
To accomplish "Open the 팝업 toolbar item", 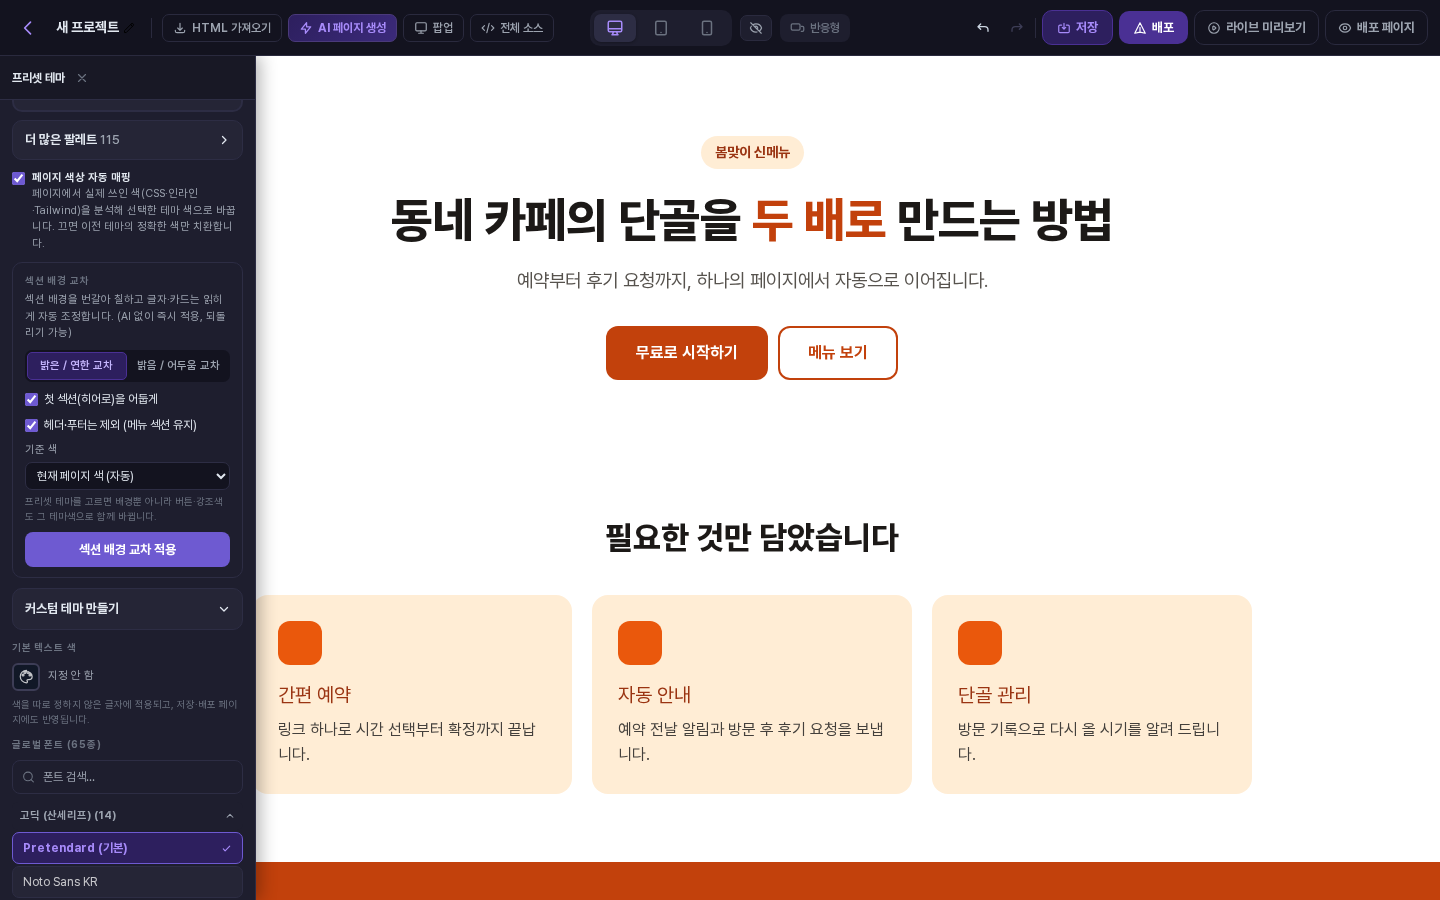I will (433, 28).
